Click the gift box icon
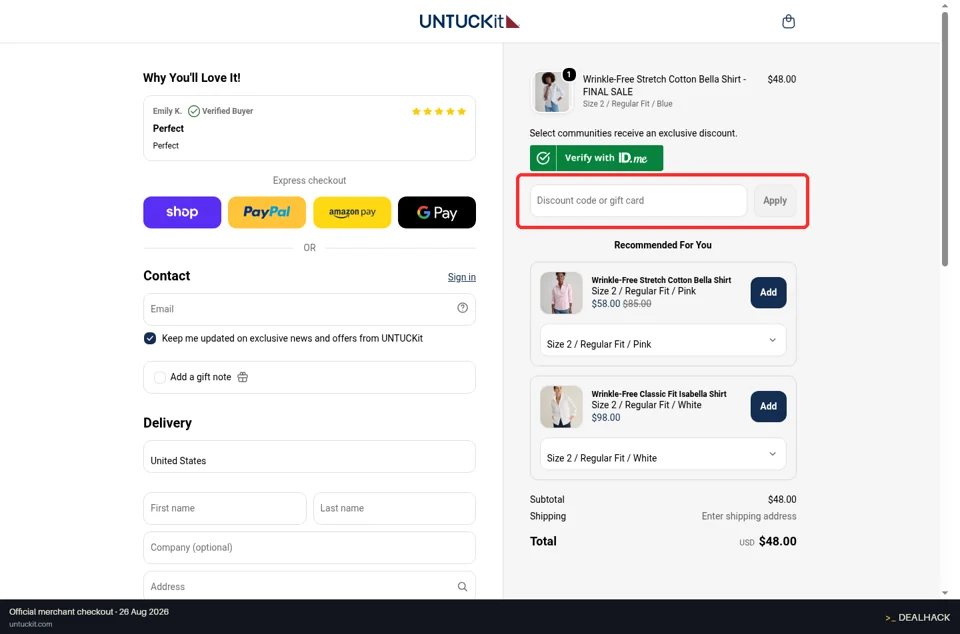960x634 pixels. (242, 377)
